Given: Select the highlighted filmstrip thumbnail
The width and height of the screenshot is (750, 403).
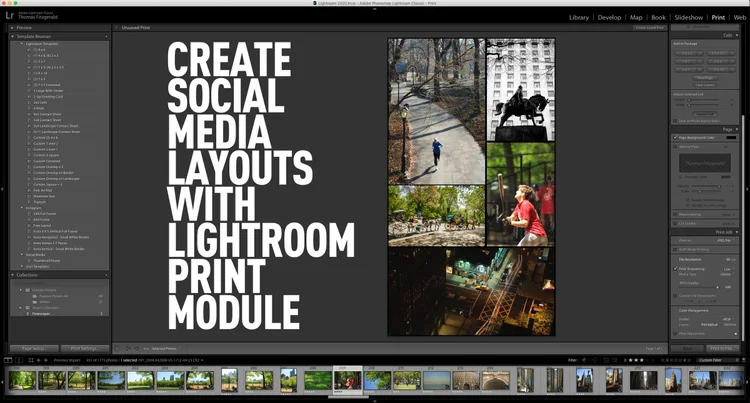Looking at the screenshot, I should (x=348, y=381).
